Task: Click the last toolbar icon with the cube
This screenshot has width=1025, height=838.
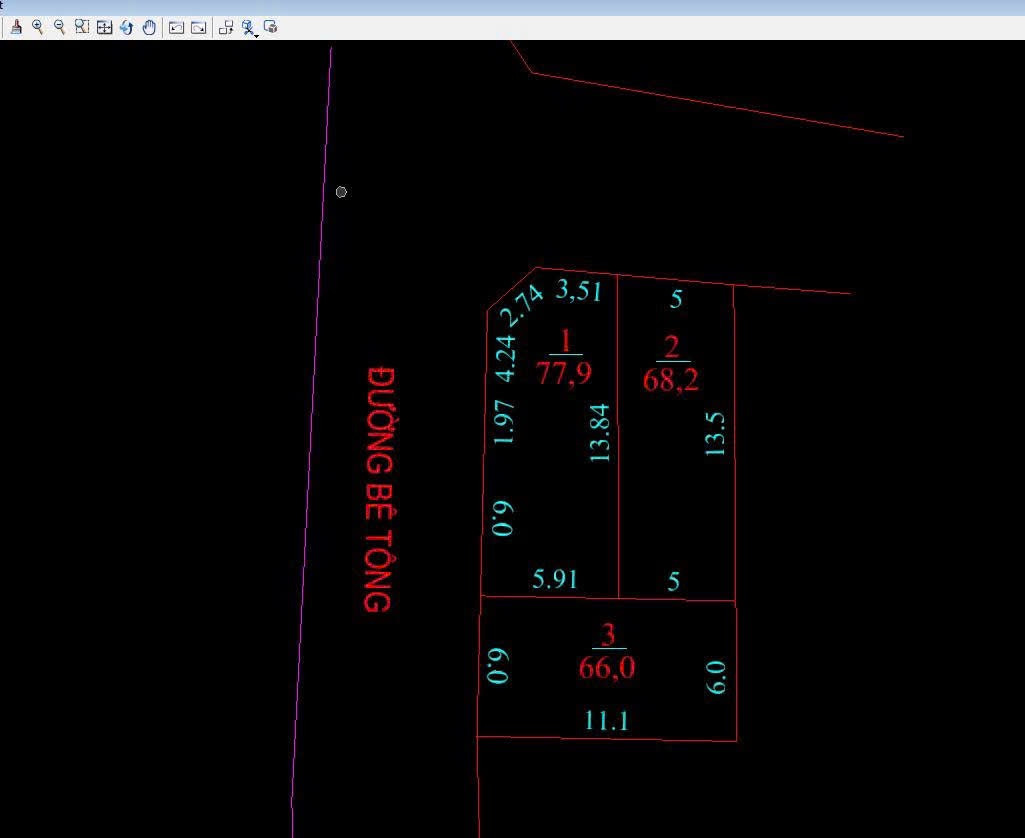Action: coord(271,28)
